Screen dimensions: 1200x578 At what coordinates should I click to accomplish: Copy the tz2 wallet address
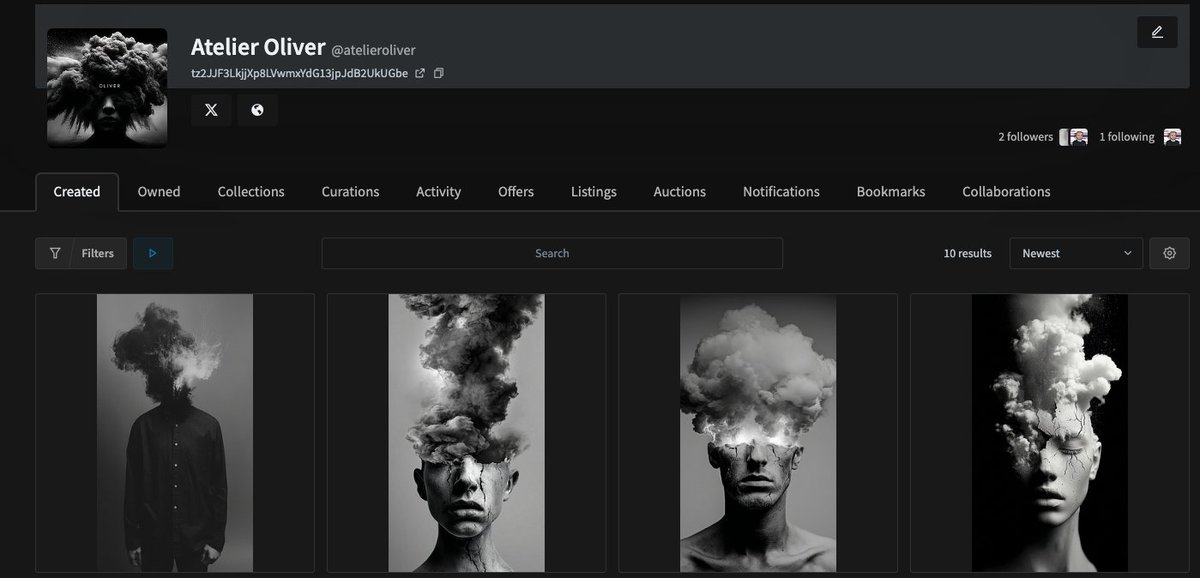coord(438,73)
